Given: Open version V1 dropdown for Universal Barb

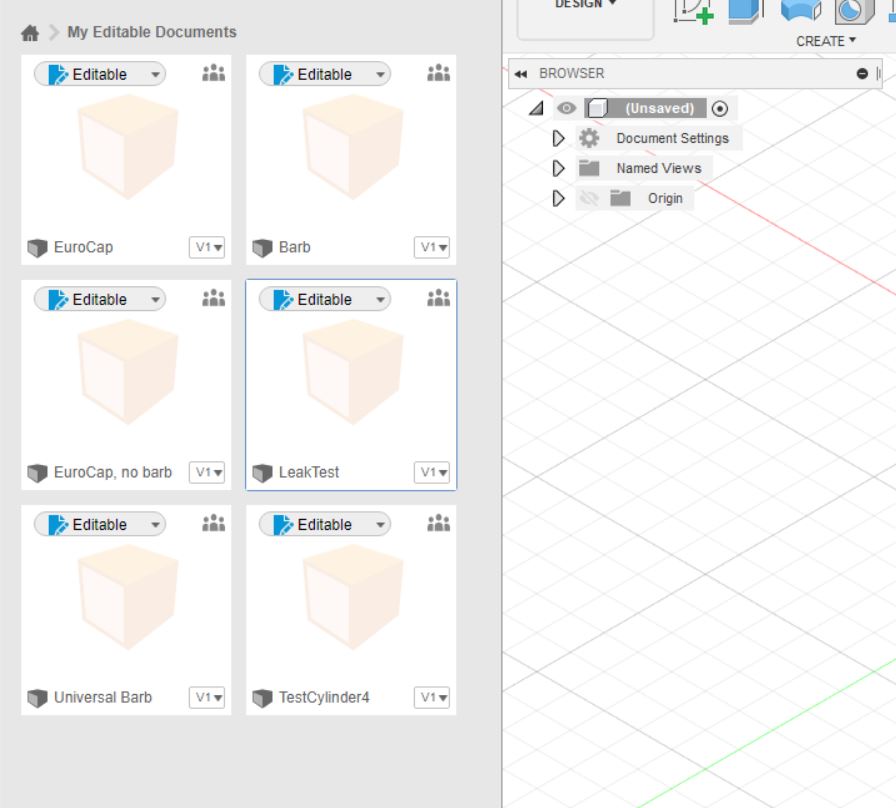Looking at the screenshot, I should click(x=207, y=698).
